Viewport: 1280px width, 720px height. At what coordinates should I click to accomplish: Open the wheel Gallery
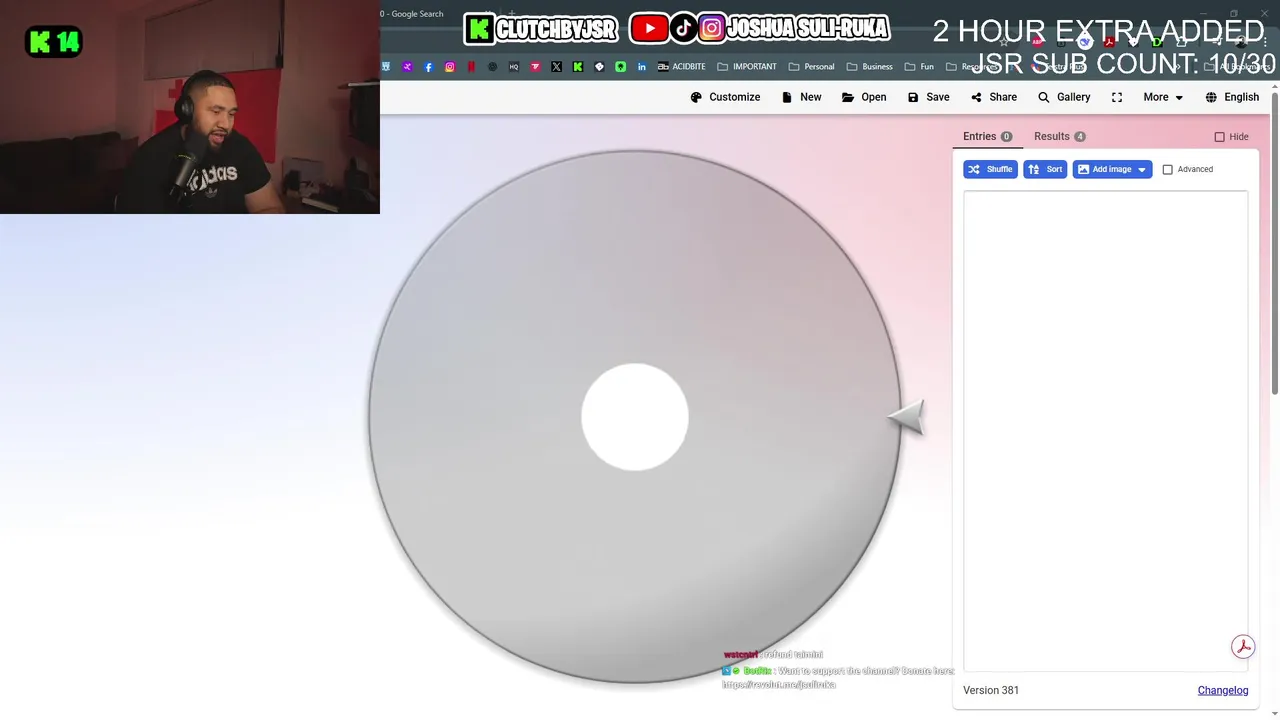click(x=1064, y=97)
